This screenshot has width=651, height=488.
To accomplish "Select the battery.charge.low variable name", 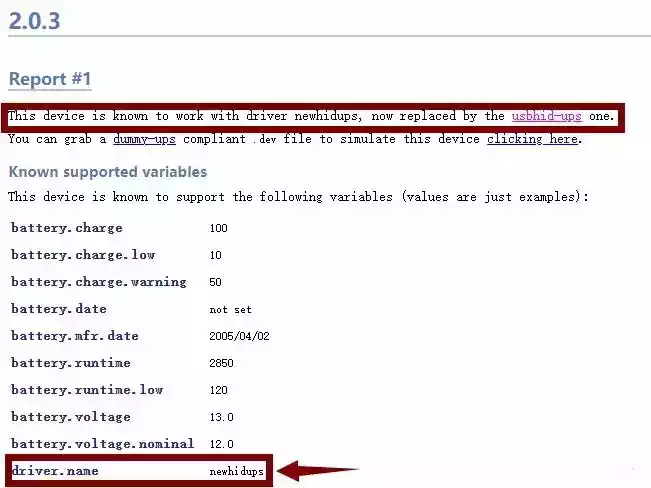I will point(83,255).
